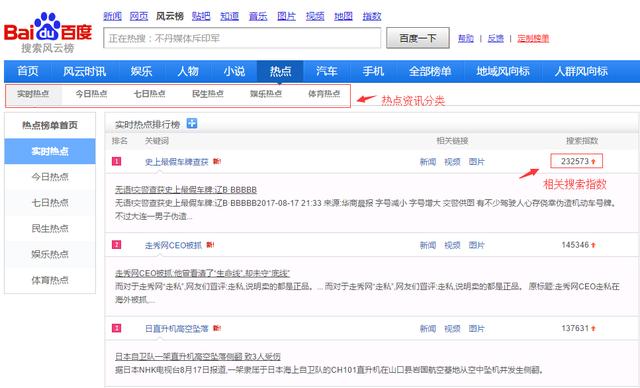Select 人物 in the blue menu

[188, 71]
